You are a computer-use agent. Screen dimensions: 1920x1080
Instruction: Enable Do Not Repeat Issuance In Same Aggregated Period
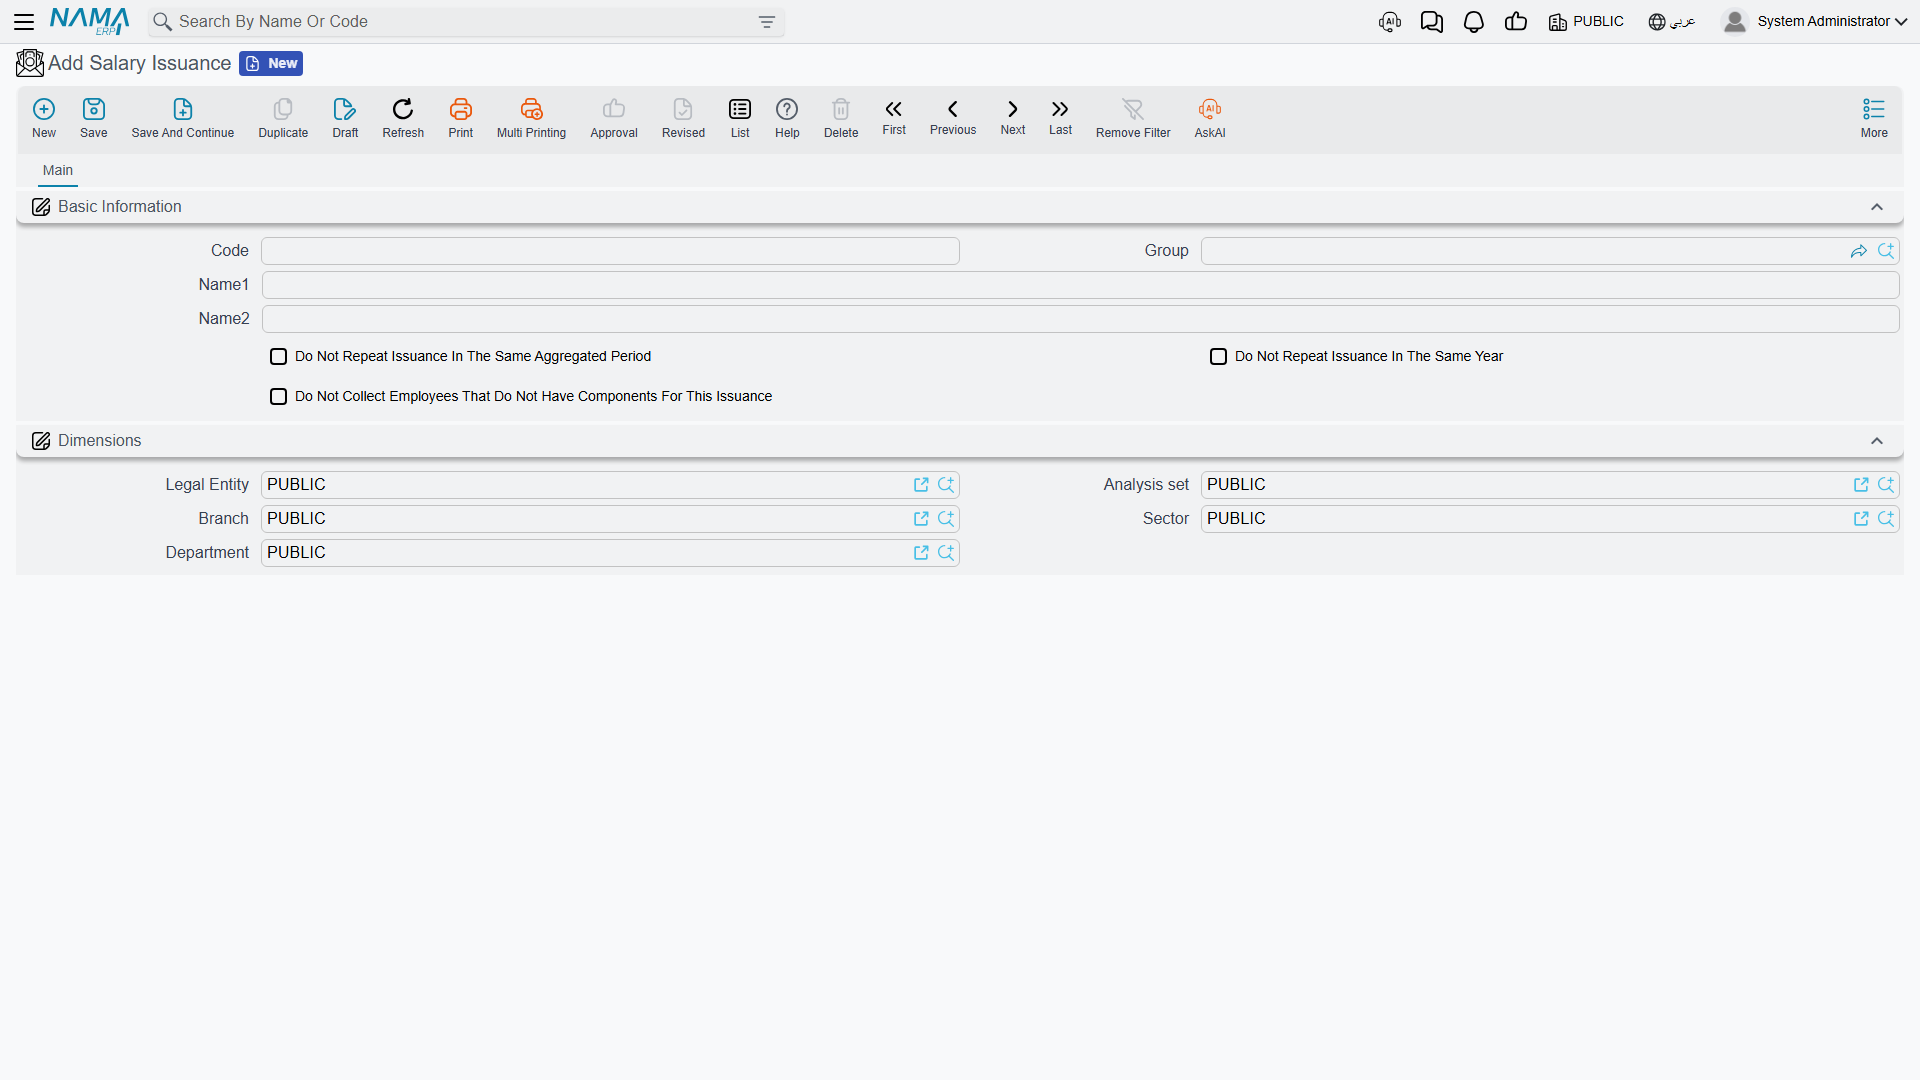[279, 357]
